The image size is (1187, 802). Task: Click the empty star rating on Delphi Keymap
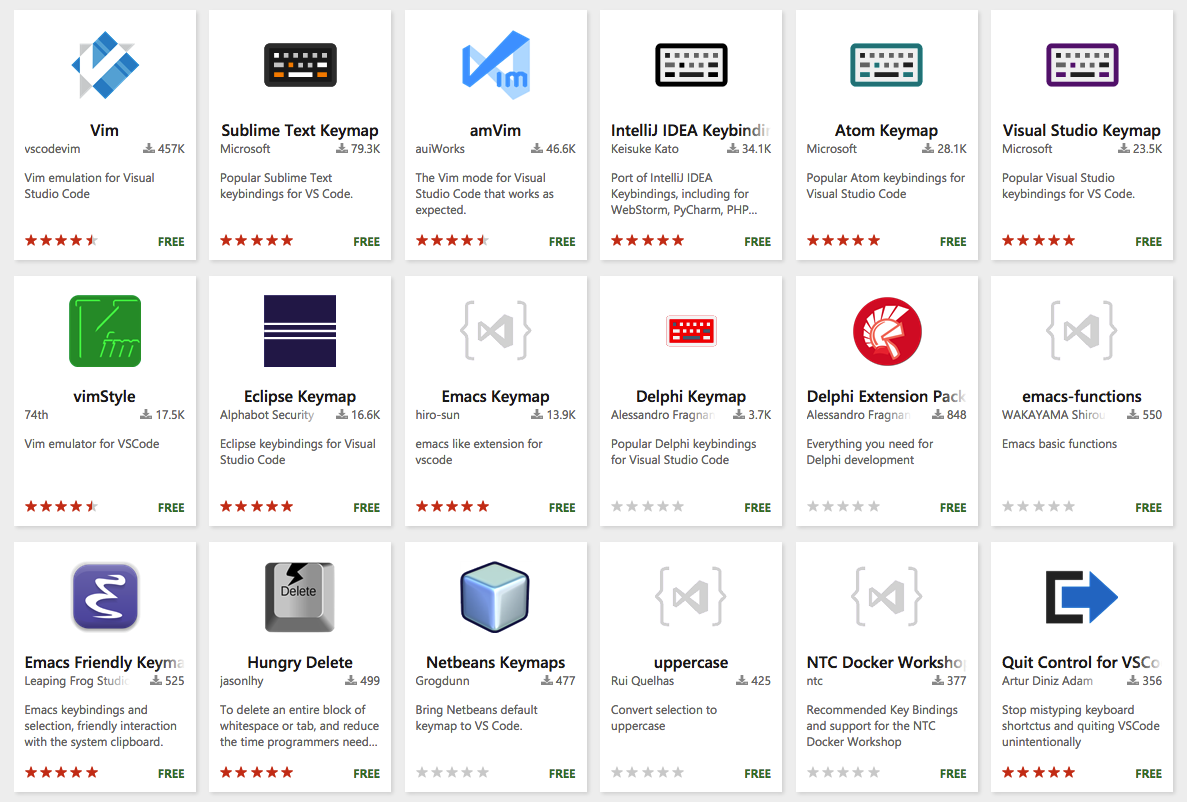pyautogui.click(x=647, y=507)
